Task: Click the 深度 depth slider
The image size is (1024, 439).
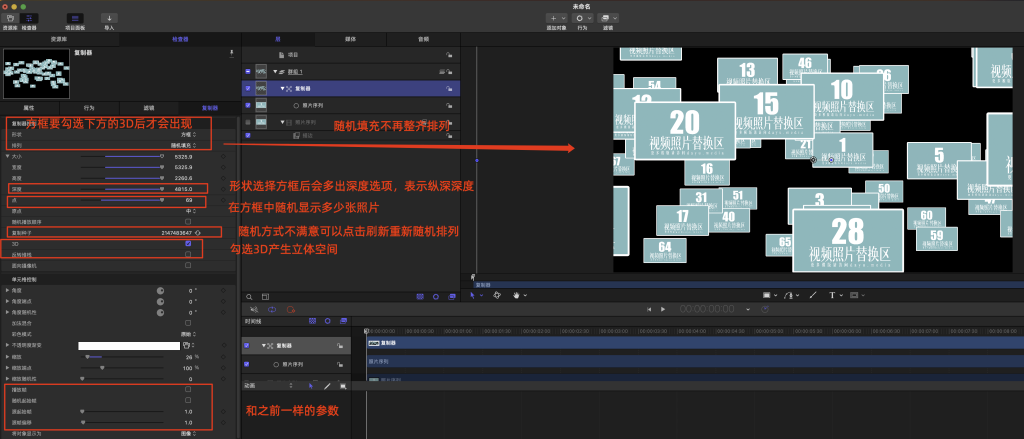Action: [x=135, y=188]
